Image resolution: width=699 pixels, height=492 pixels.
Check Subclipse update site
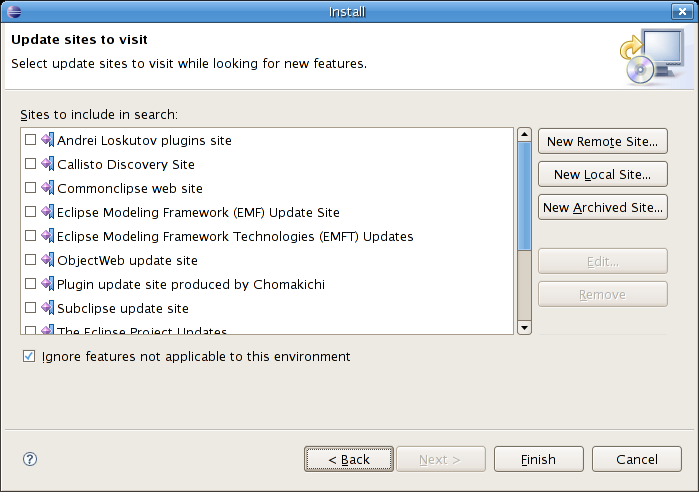pos(30,308)
